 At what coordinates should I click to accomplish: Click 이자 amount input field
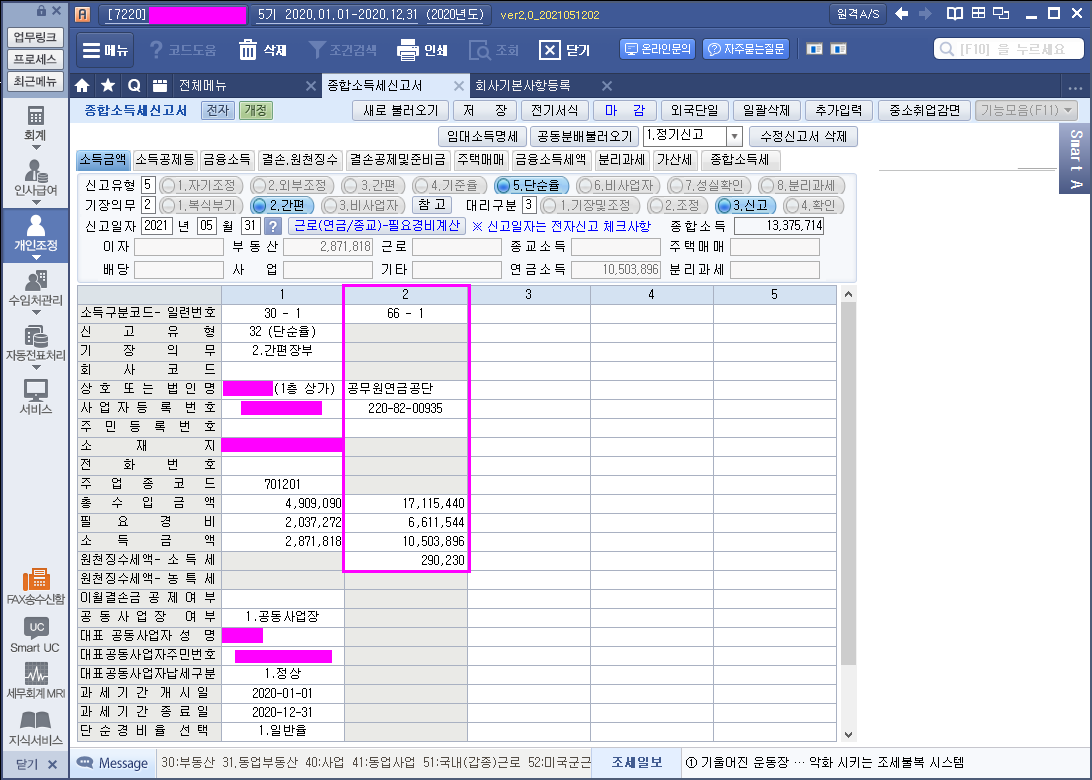pyautogui.click(x=179, y=247)
